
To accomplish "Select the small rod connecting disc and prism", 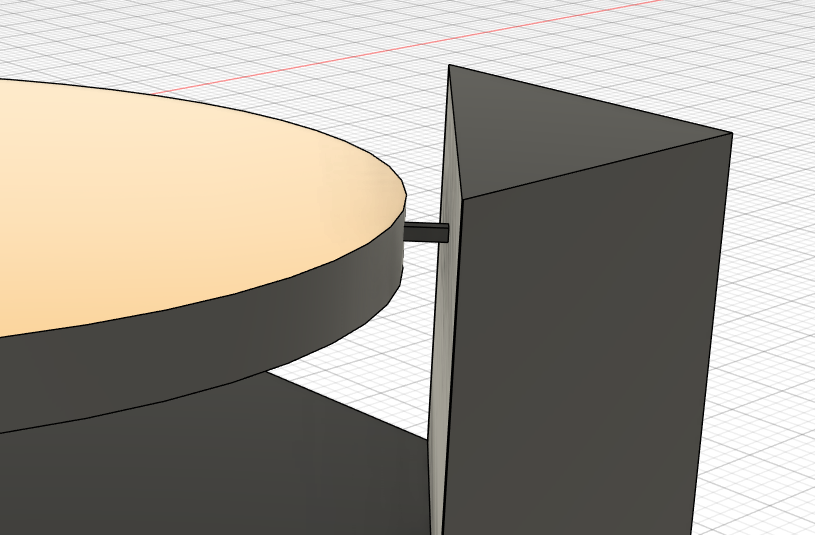I will coord(426,233).
